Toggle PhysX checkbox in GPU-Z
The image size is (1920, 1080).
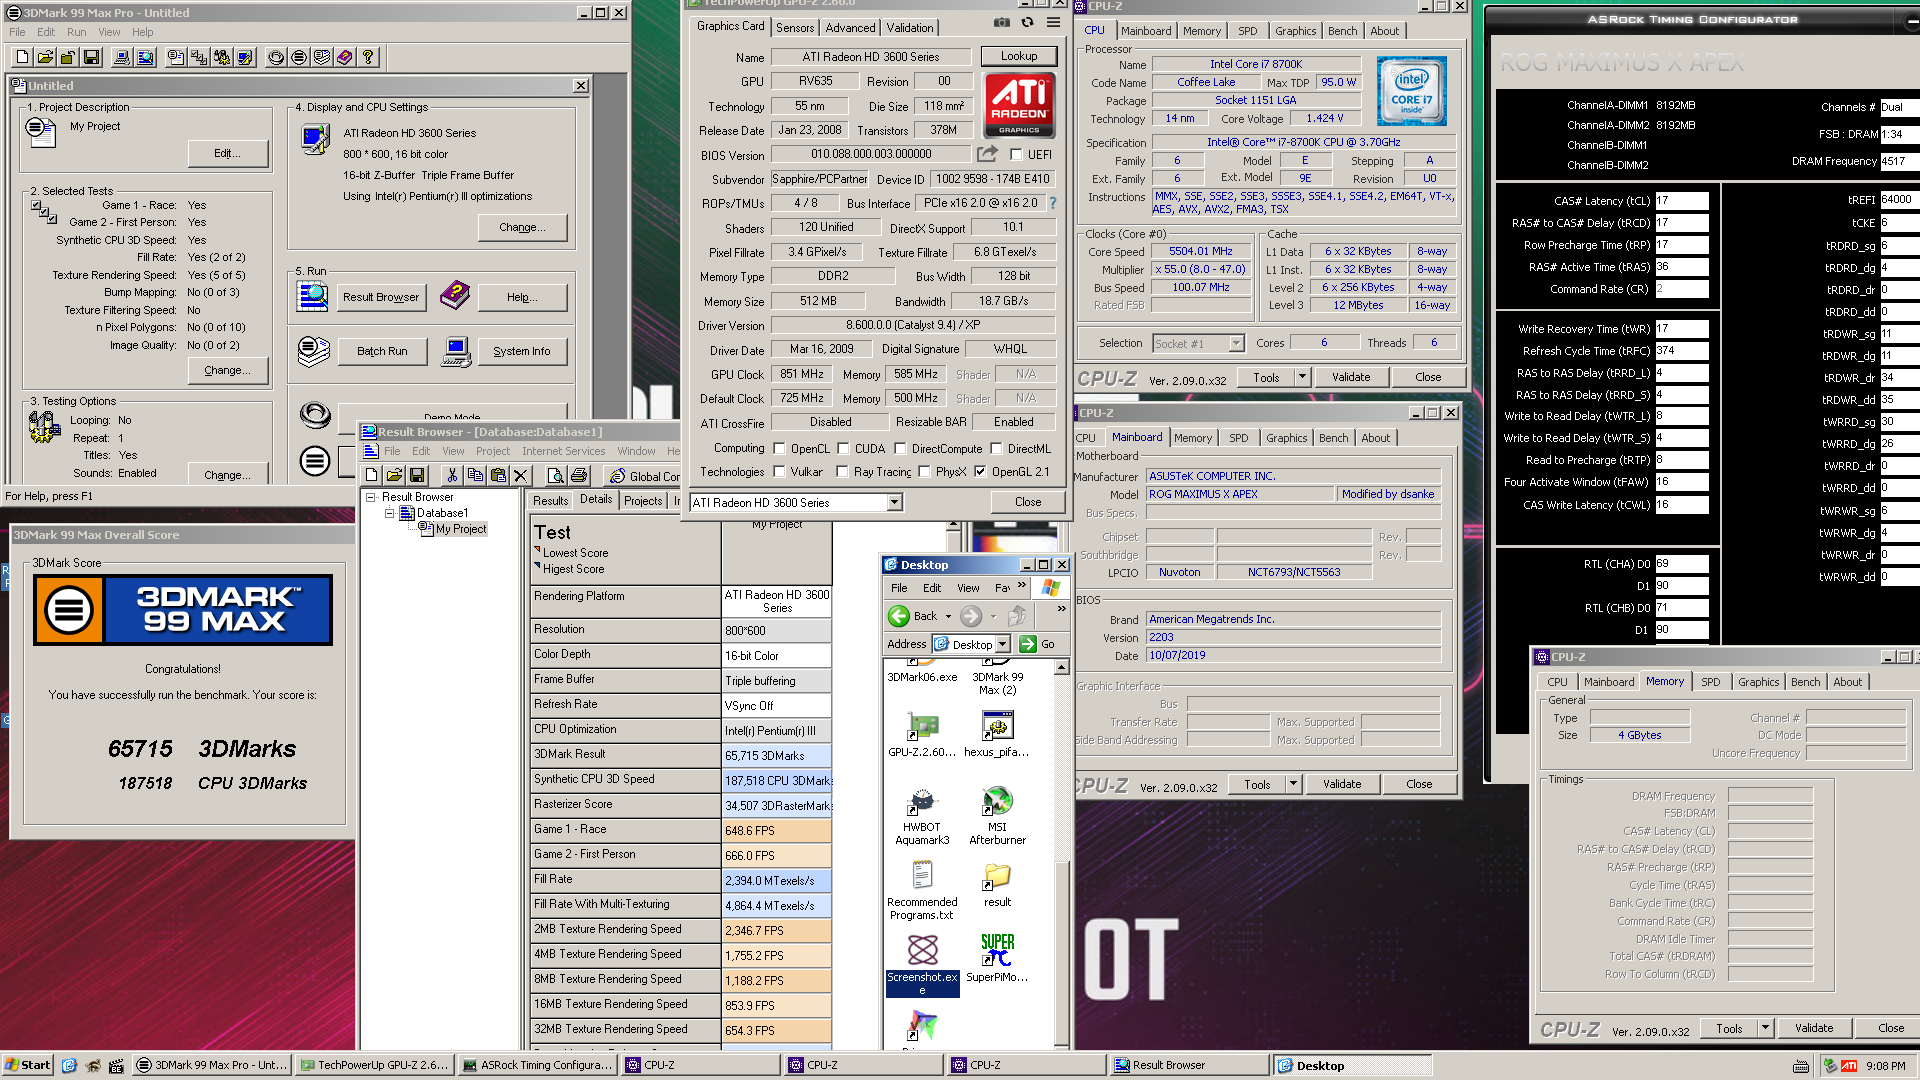click(x=924, y=472)
